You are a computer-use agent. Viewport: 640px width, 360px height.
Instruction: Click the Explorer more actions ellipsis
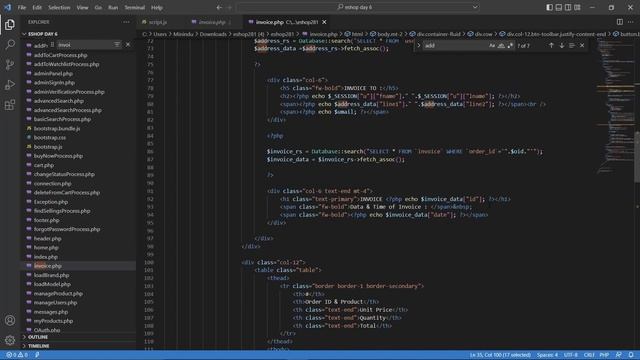click(x=126, y=22)
